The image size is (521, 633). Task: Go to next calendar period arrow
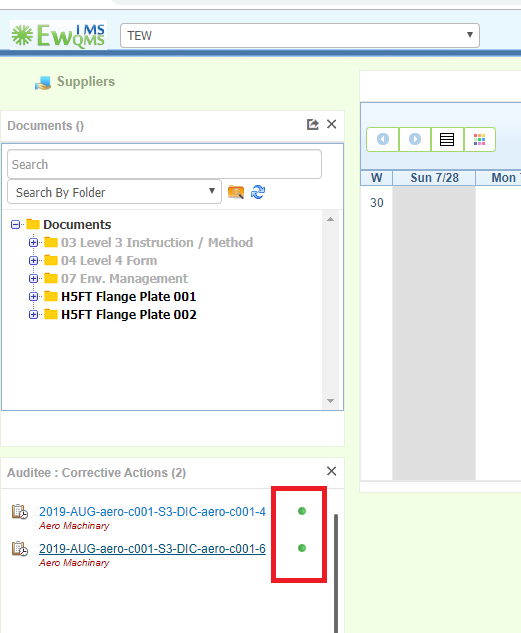pyautogui.click(x=415, y=139)
